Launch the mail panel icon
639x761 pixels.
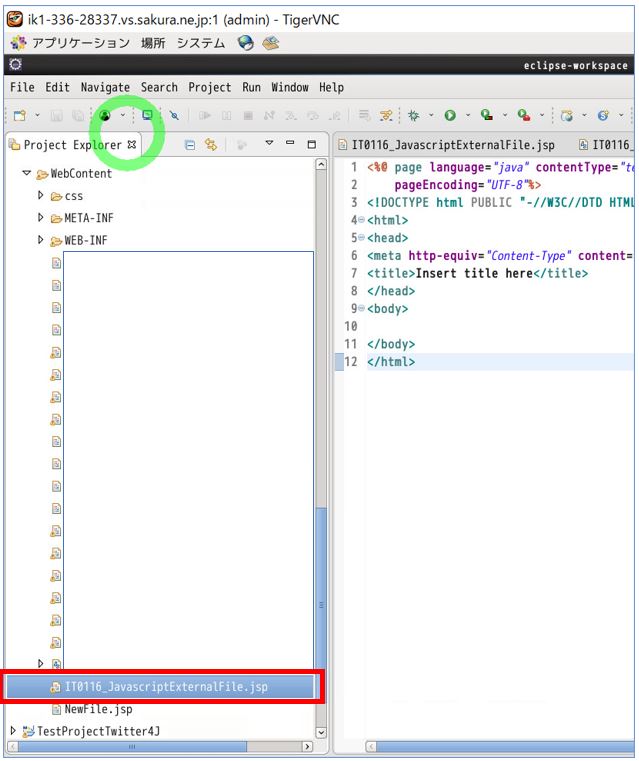tap(271, 43)
